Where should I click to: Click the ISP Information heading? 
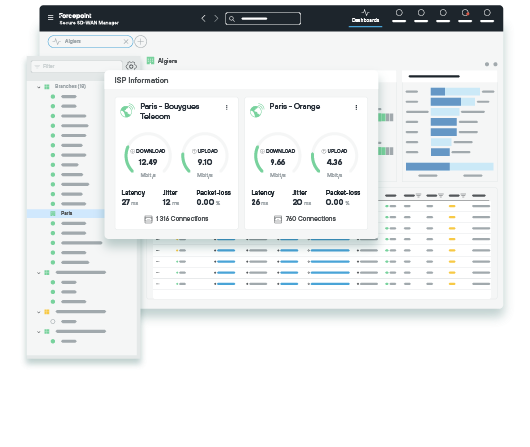tap(141, 80)
